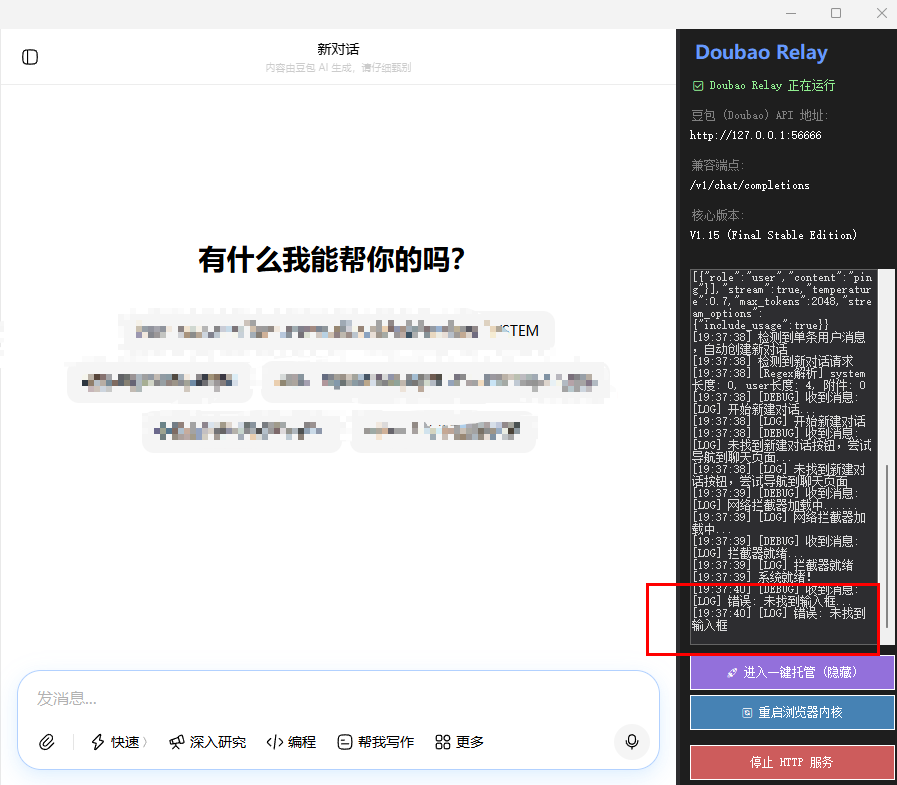Toggle the sidebar panel icon
897x785 pixels.
coord(30,57)
